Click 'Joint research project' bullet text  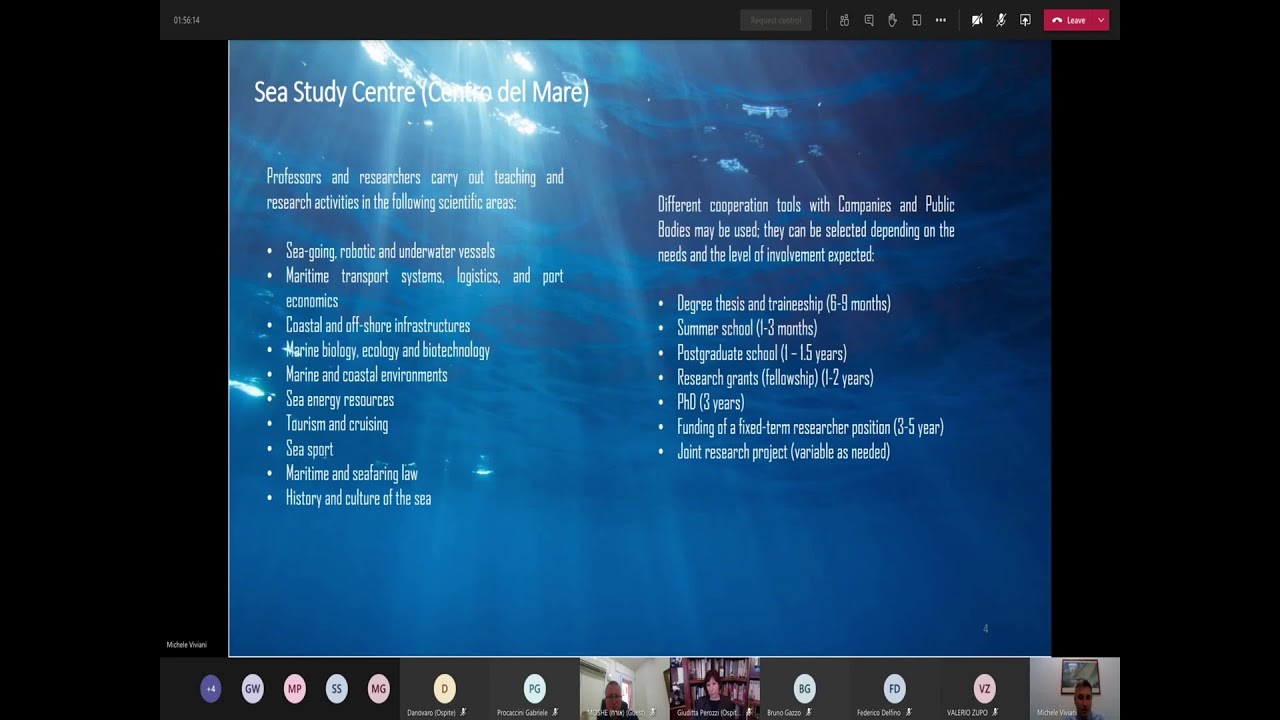(783, 452)
